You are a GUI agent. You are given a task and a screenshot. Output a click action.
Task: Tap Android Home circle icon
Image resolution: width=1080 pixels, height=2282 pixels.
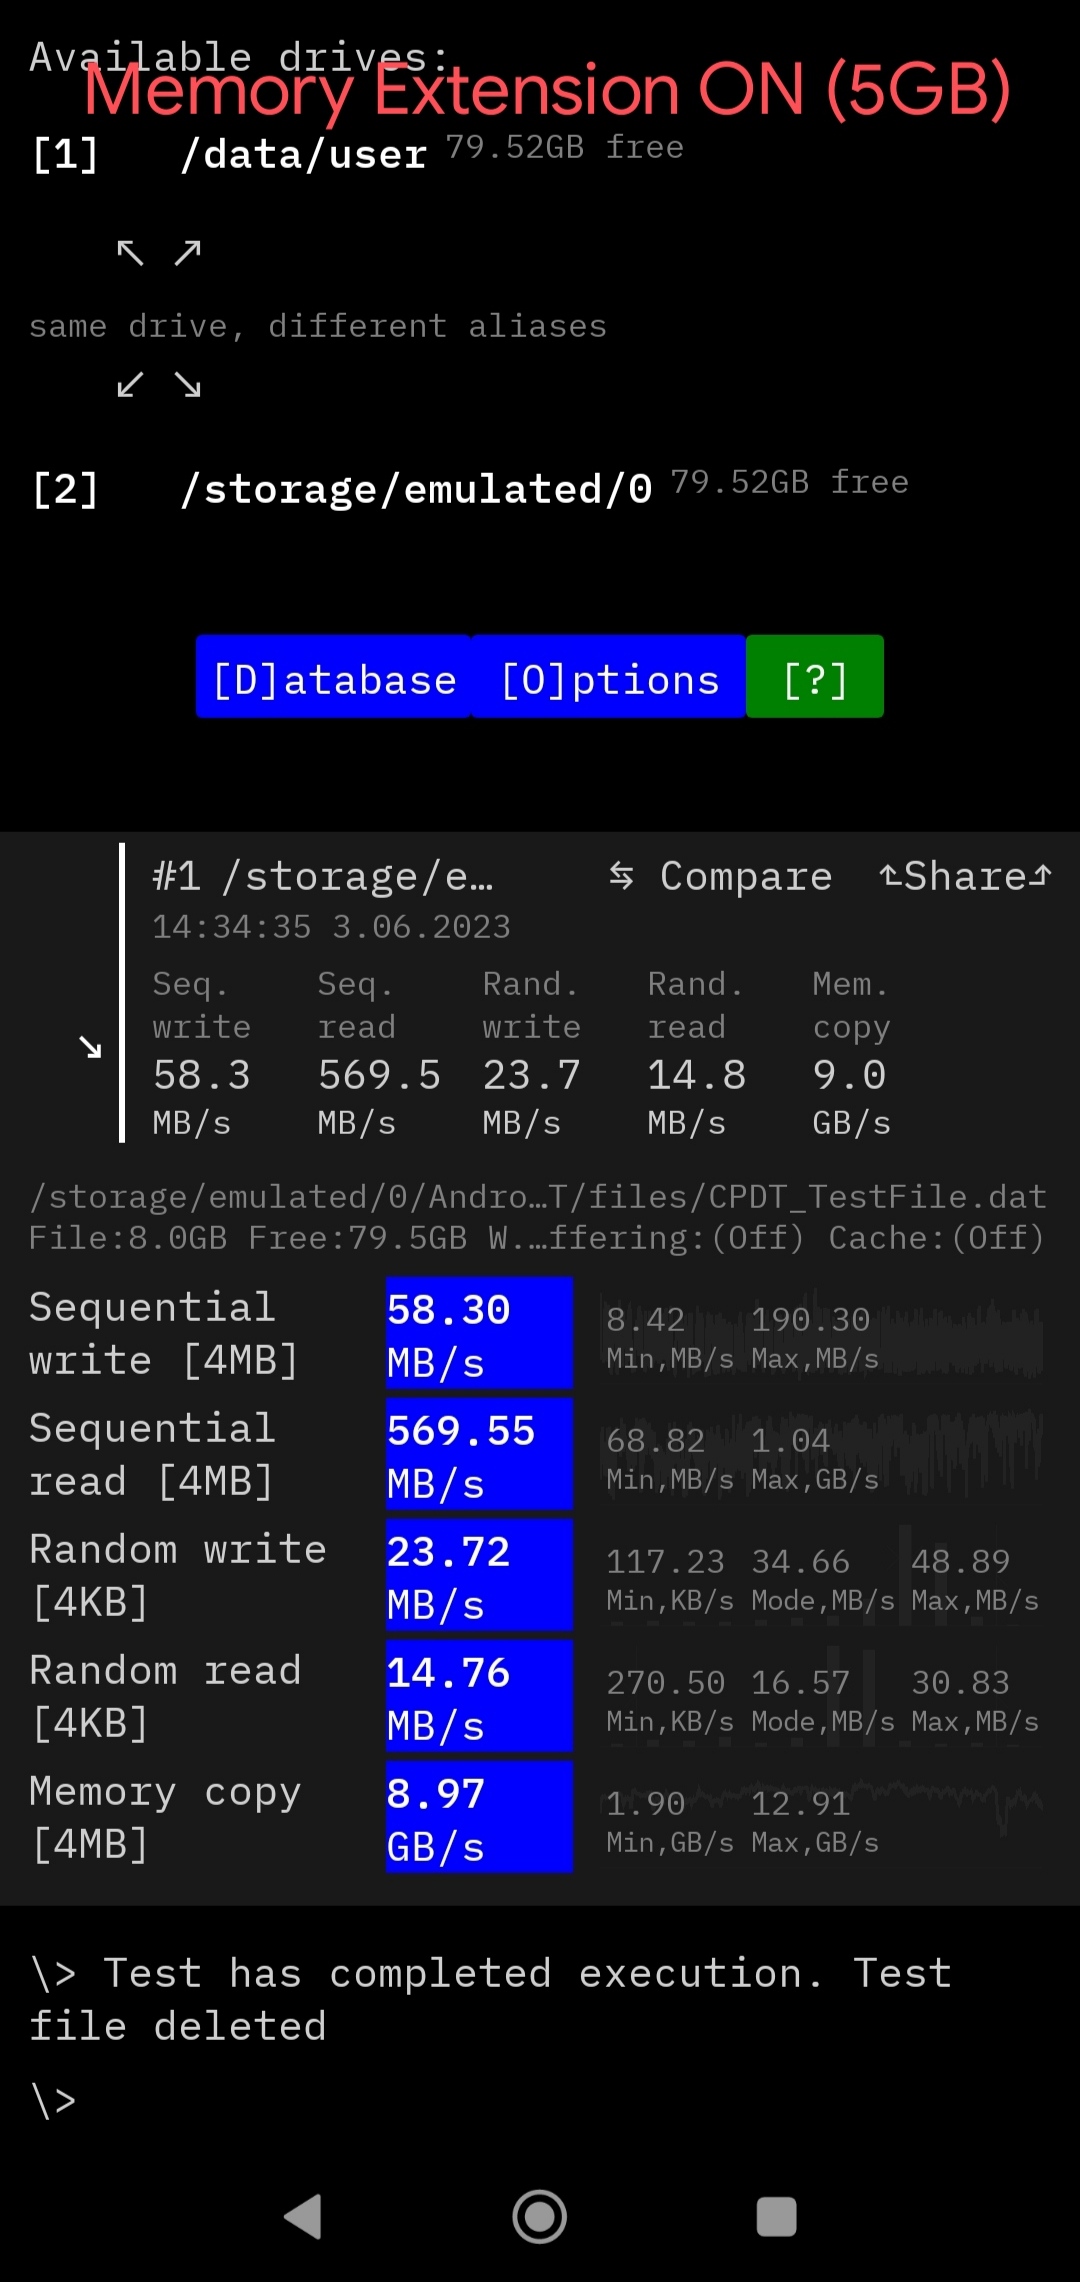point(540,2216)
